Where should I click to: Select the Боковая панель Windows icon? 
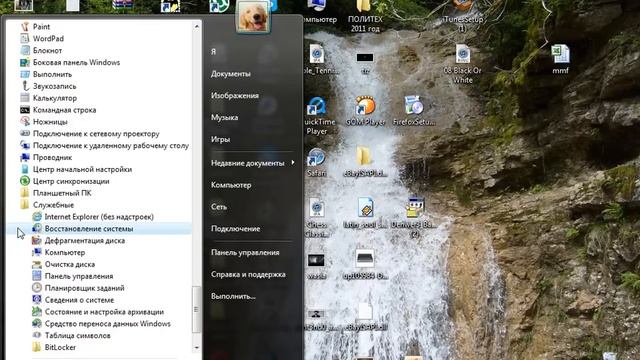tap(25, 62)
